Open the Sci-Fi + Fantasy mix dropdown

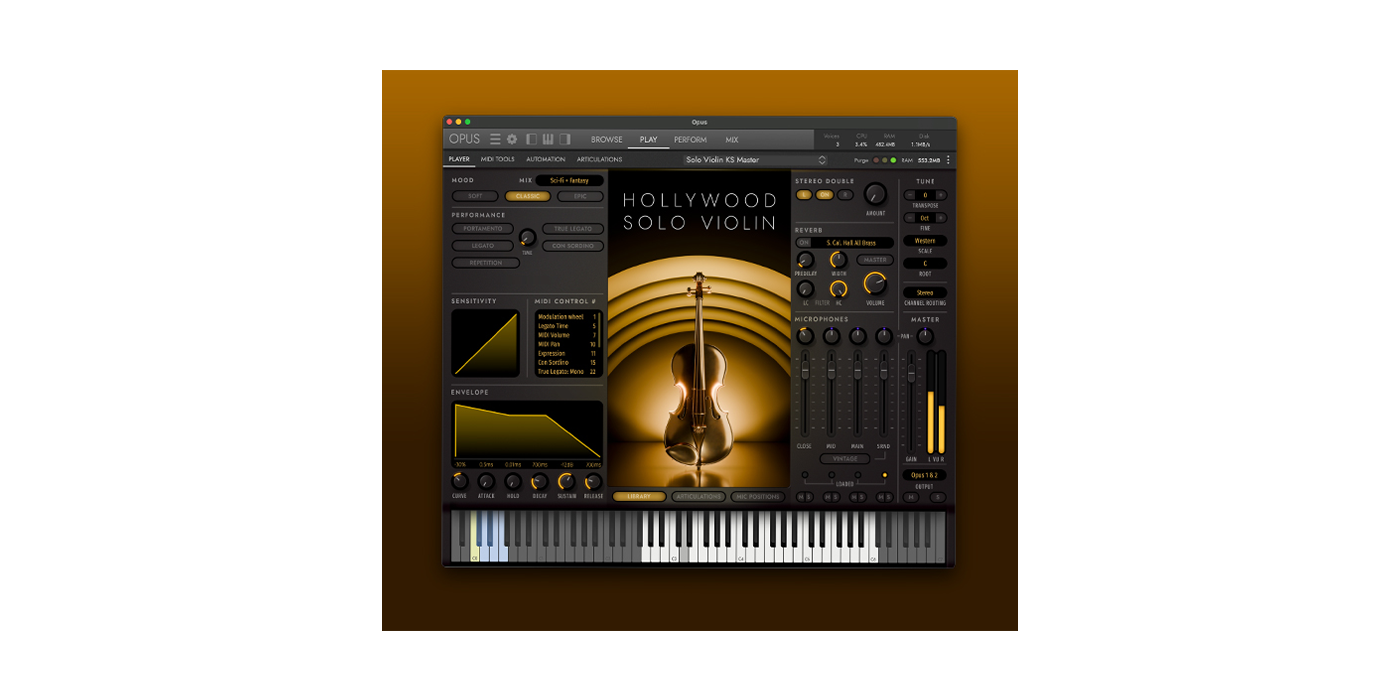tap(569, 181)
